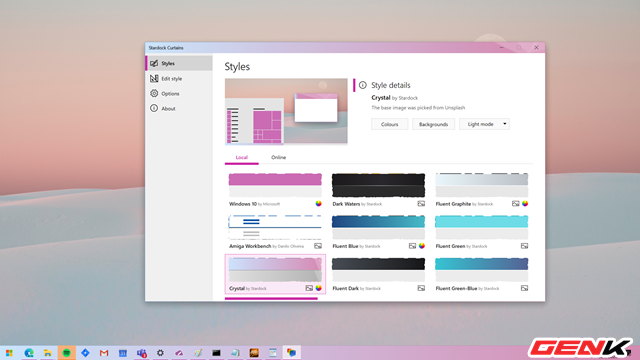Close the Stardock Curtains window
This screenshot has width=640, height=360.
(536, 48)
